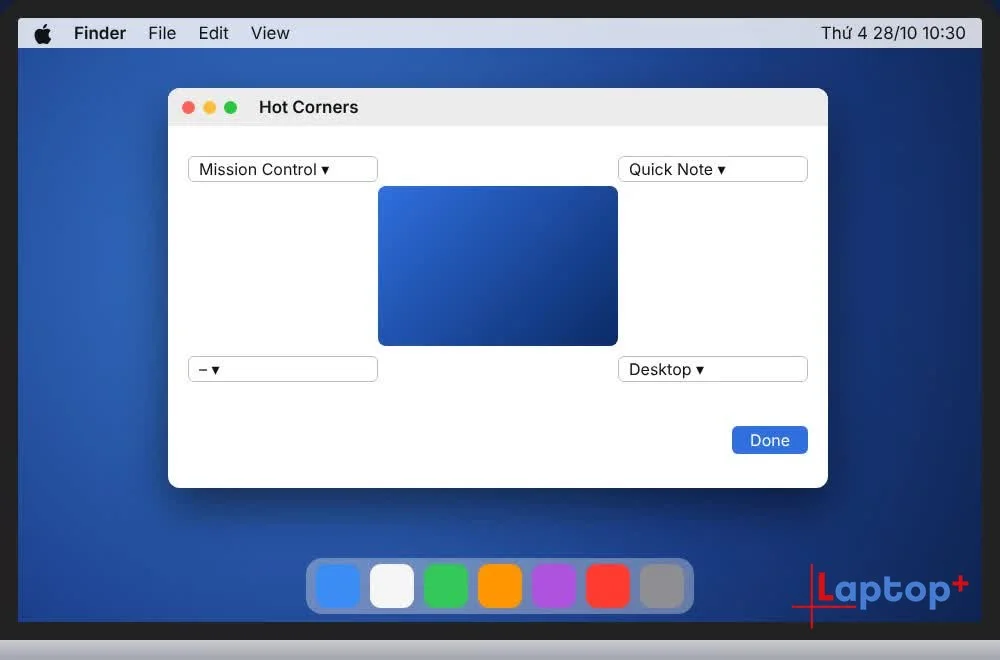The image size is (1000, 660).
Task: Open the Finder menu
Action: coord(99,33)
